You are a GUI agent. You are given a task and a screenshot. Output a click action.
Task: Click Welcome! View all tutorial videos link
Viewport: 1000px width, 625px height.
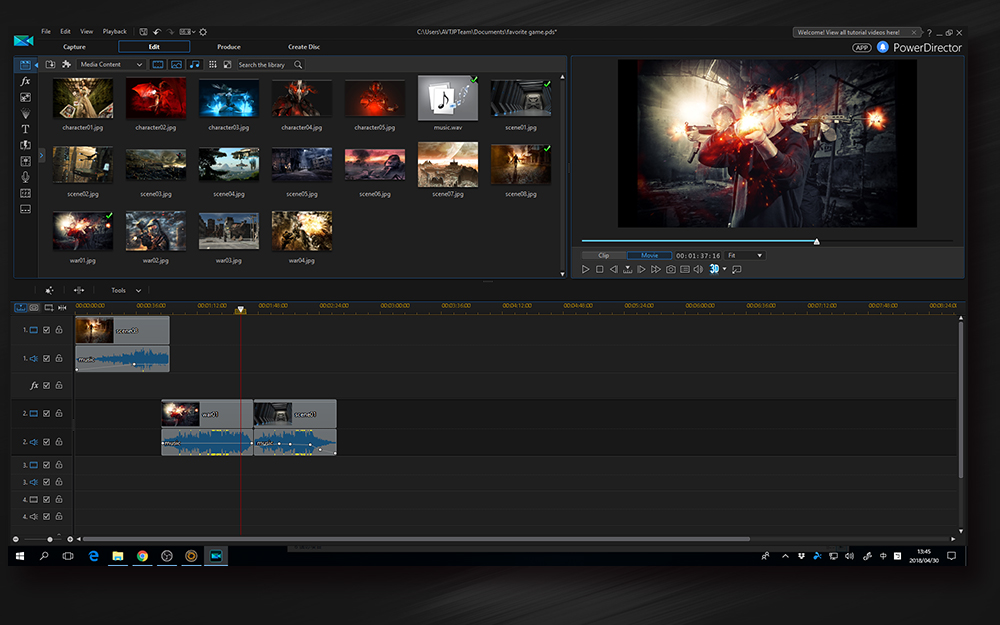(x=849, y=33)
